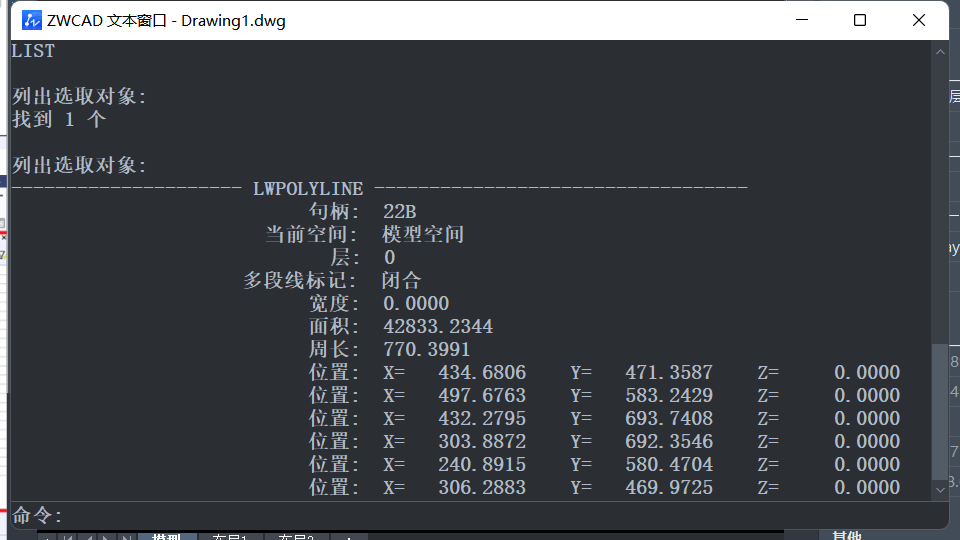The width and height of the screenshot is (960, 540).
Task: Close the ZWCAD text window
Action: point(918,20)
